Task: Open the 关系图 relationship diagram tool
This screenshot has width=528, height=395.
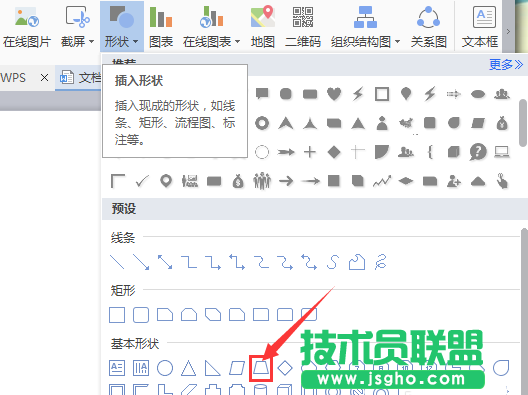Action: (428, 27)
